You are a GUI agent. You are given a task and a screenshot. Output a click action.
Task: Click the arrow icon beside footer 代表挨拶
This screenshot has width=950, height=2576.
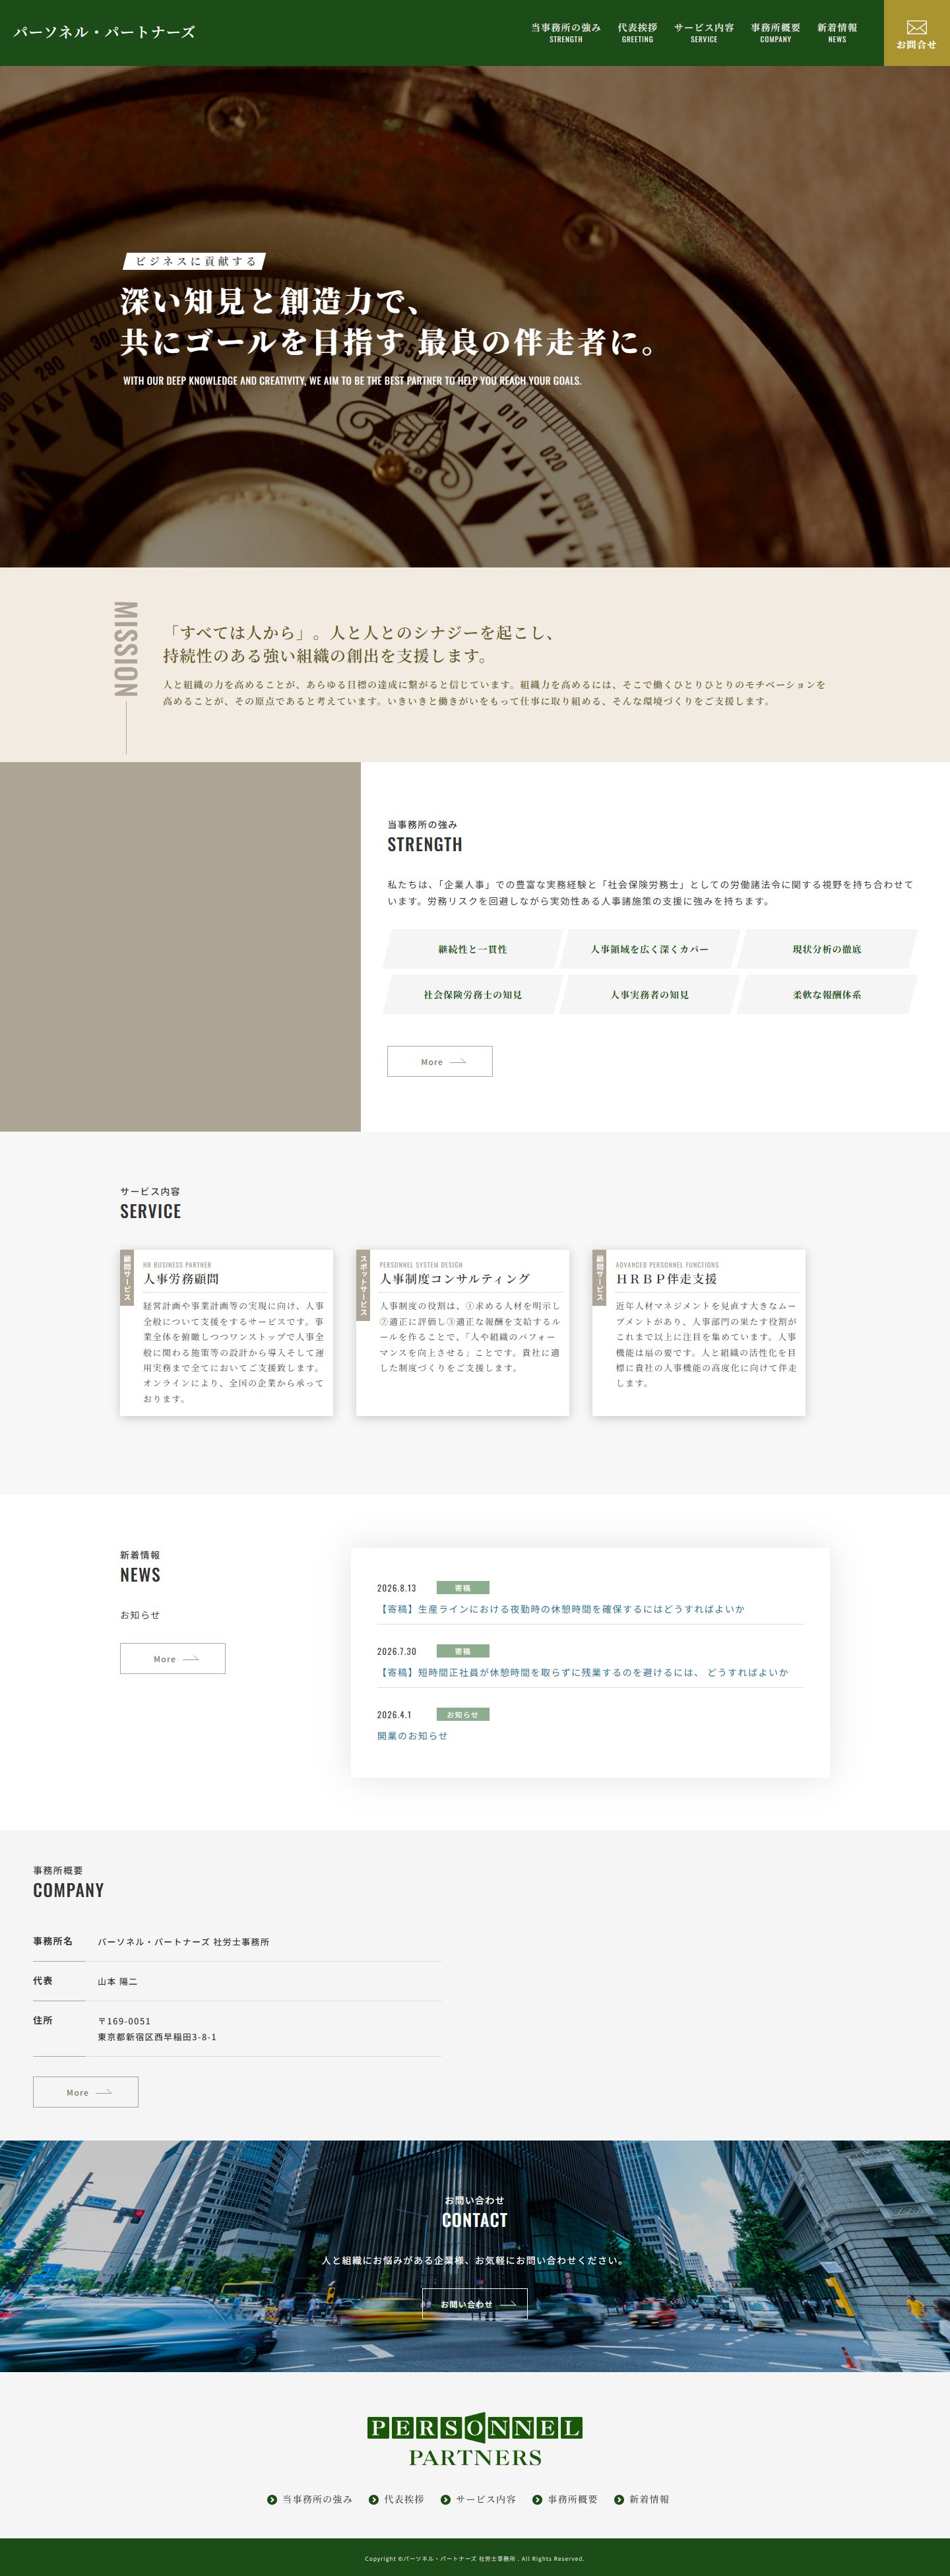[374, 2499]
